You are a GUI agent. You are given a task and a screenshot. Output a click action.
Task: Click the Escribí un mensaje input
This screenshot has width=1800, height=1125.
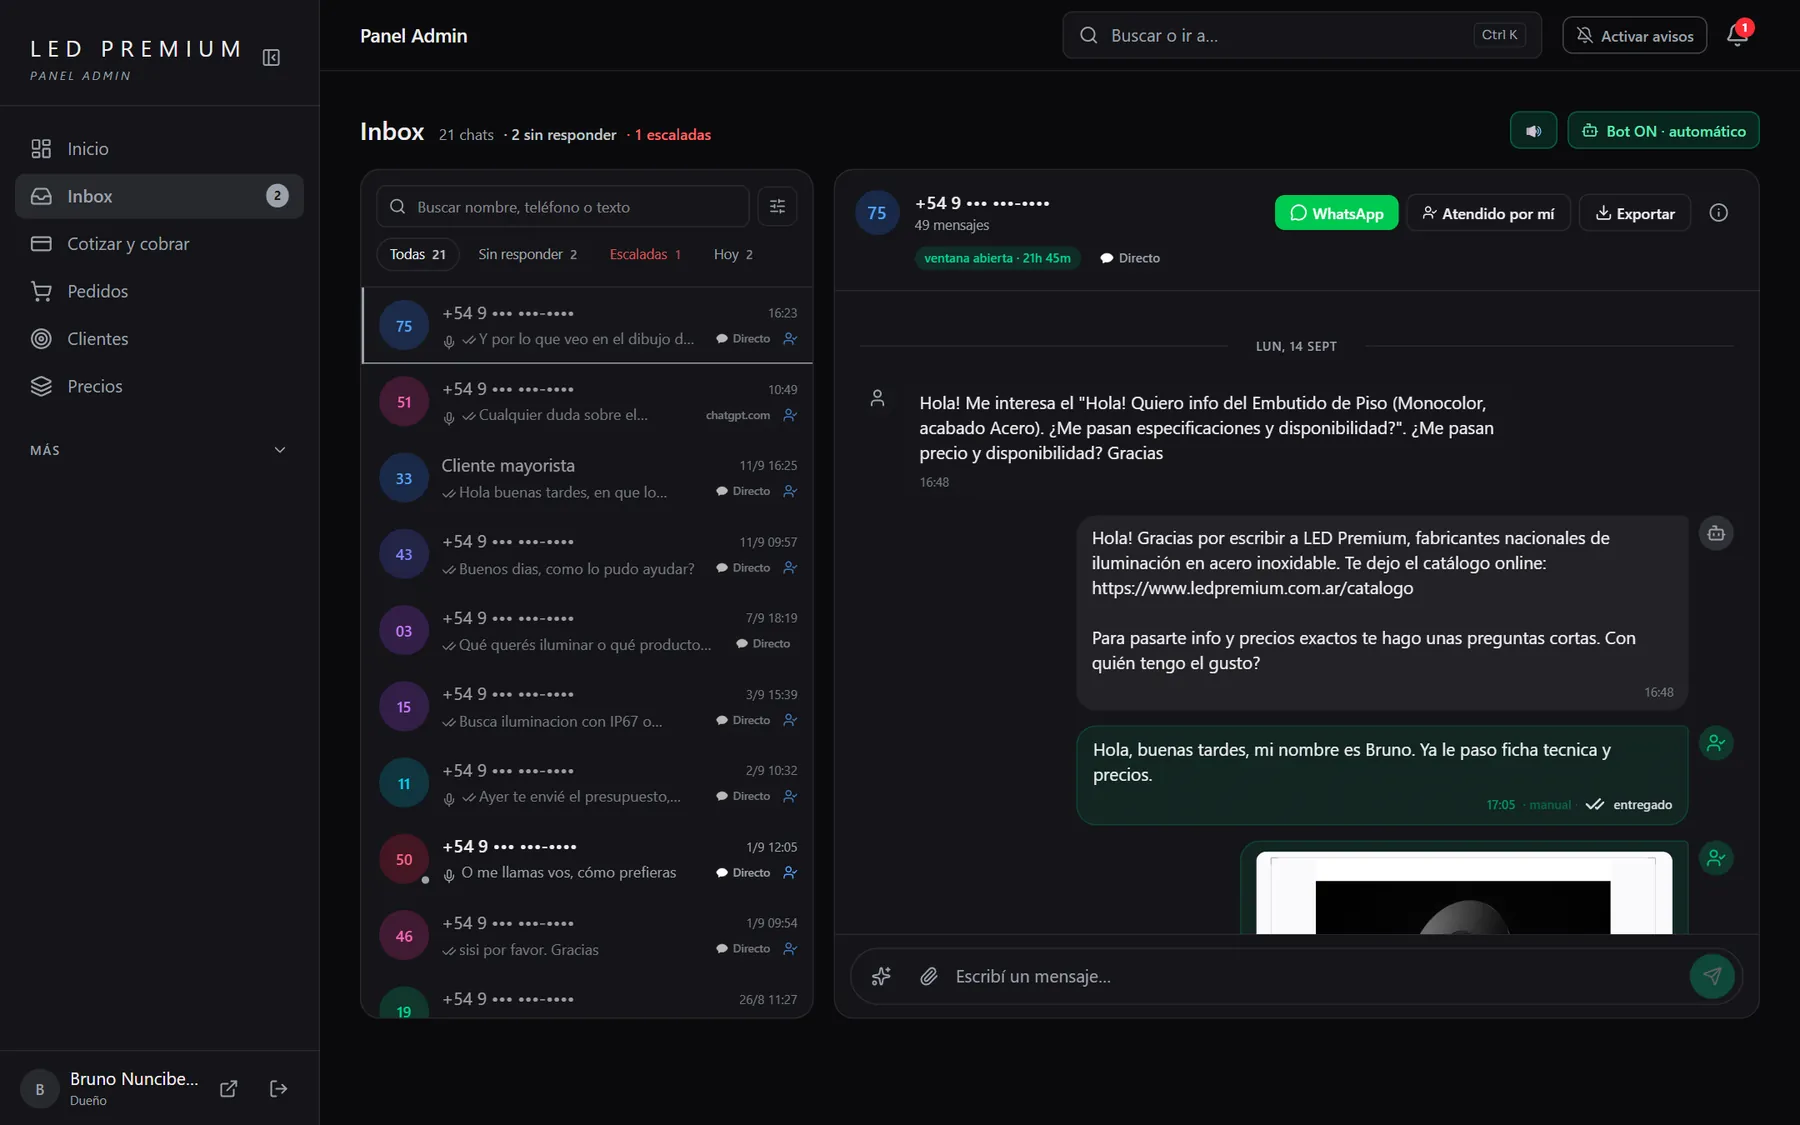(x=1313, y=976)
